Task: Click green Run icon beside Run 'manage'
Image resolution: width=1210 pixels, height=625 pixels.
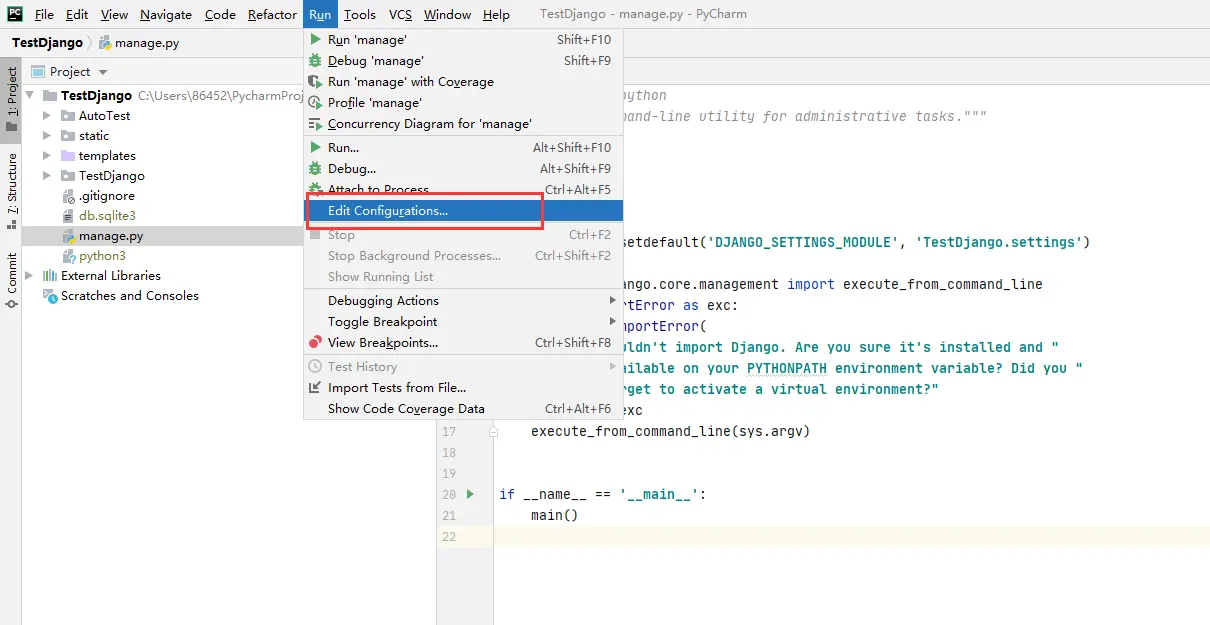Action: pyautogui.click(x=316, y=39)
